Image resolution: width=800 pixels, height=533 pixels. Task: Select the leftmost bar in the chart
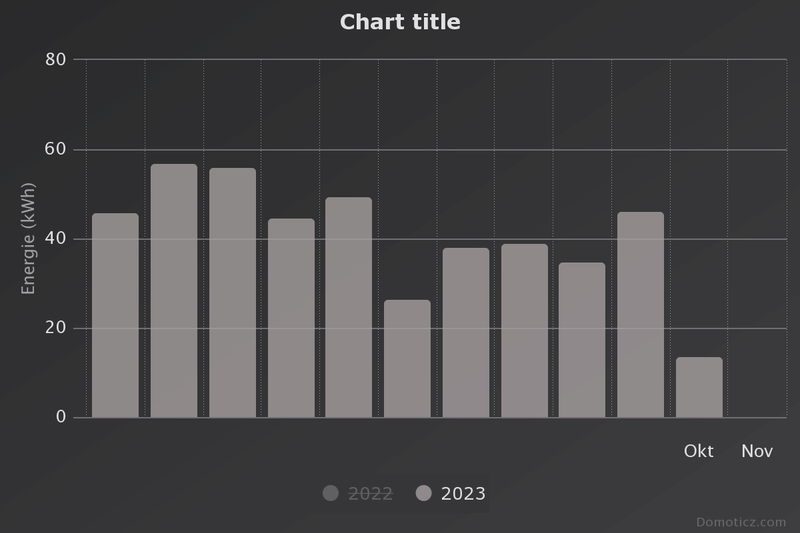[115, 315]
